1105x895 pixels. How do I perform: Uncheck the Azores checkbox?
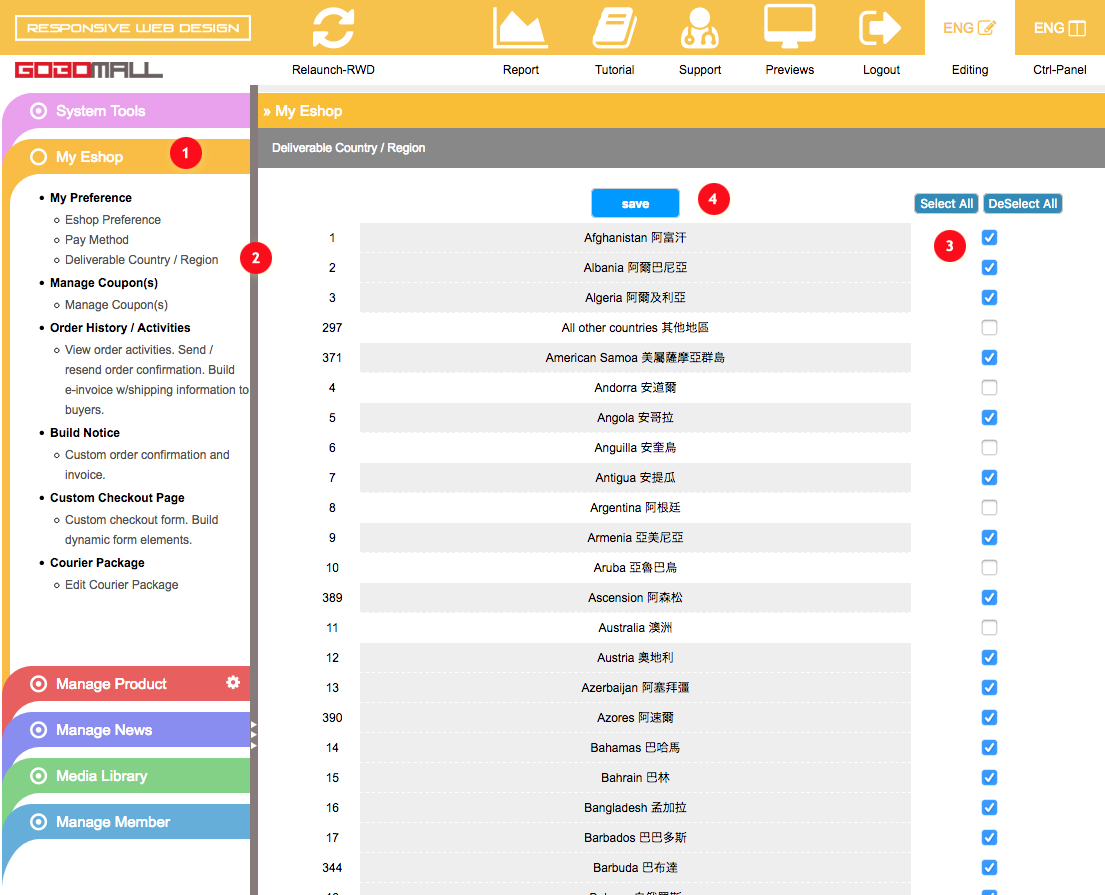click(989, 717)
